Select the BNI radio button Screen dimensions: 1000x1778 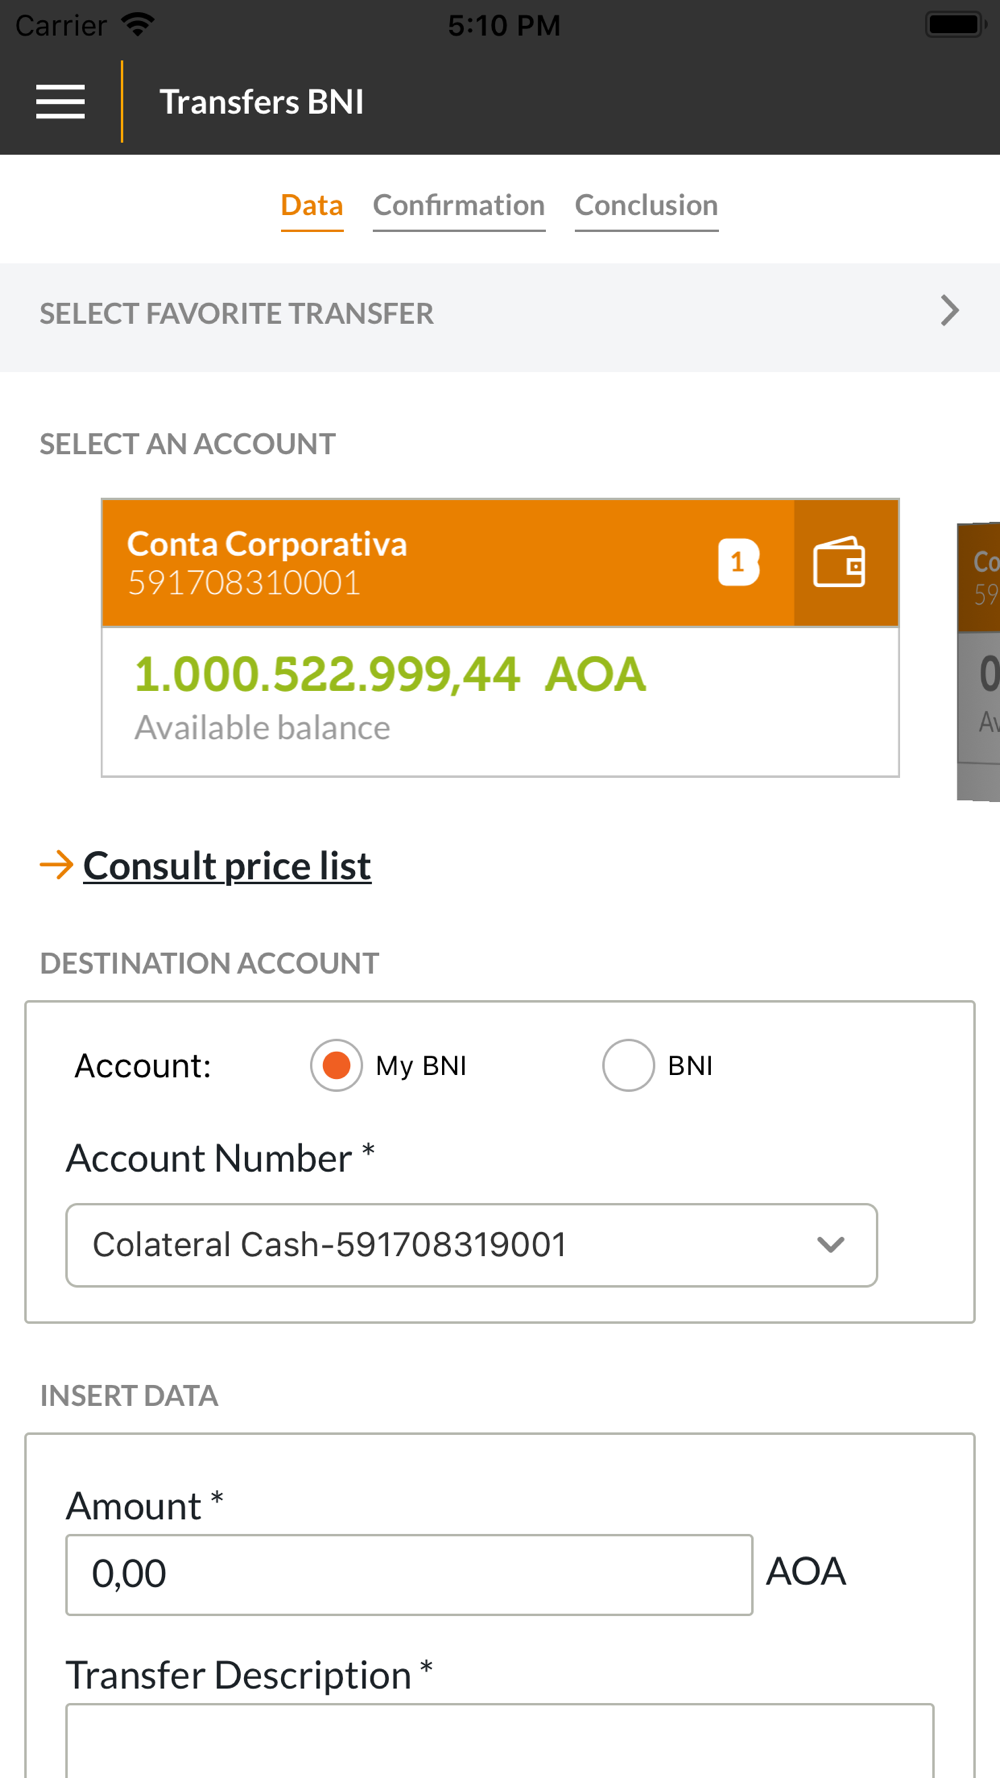tap(628, 1066)
